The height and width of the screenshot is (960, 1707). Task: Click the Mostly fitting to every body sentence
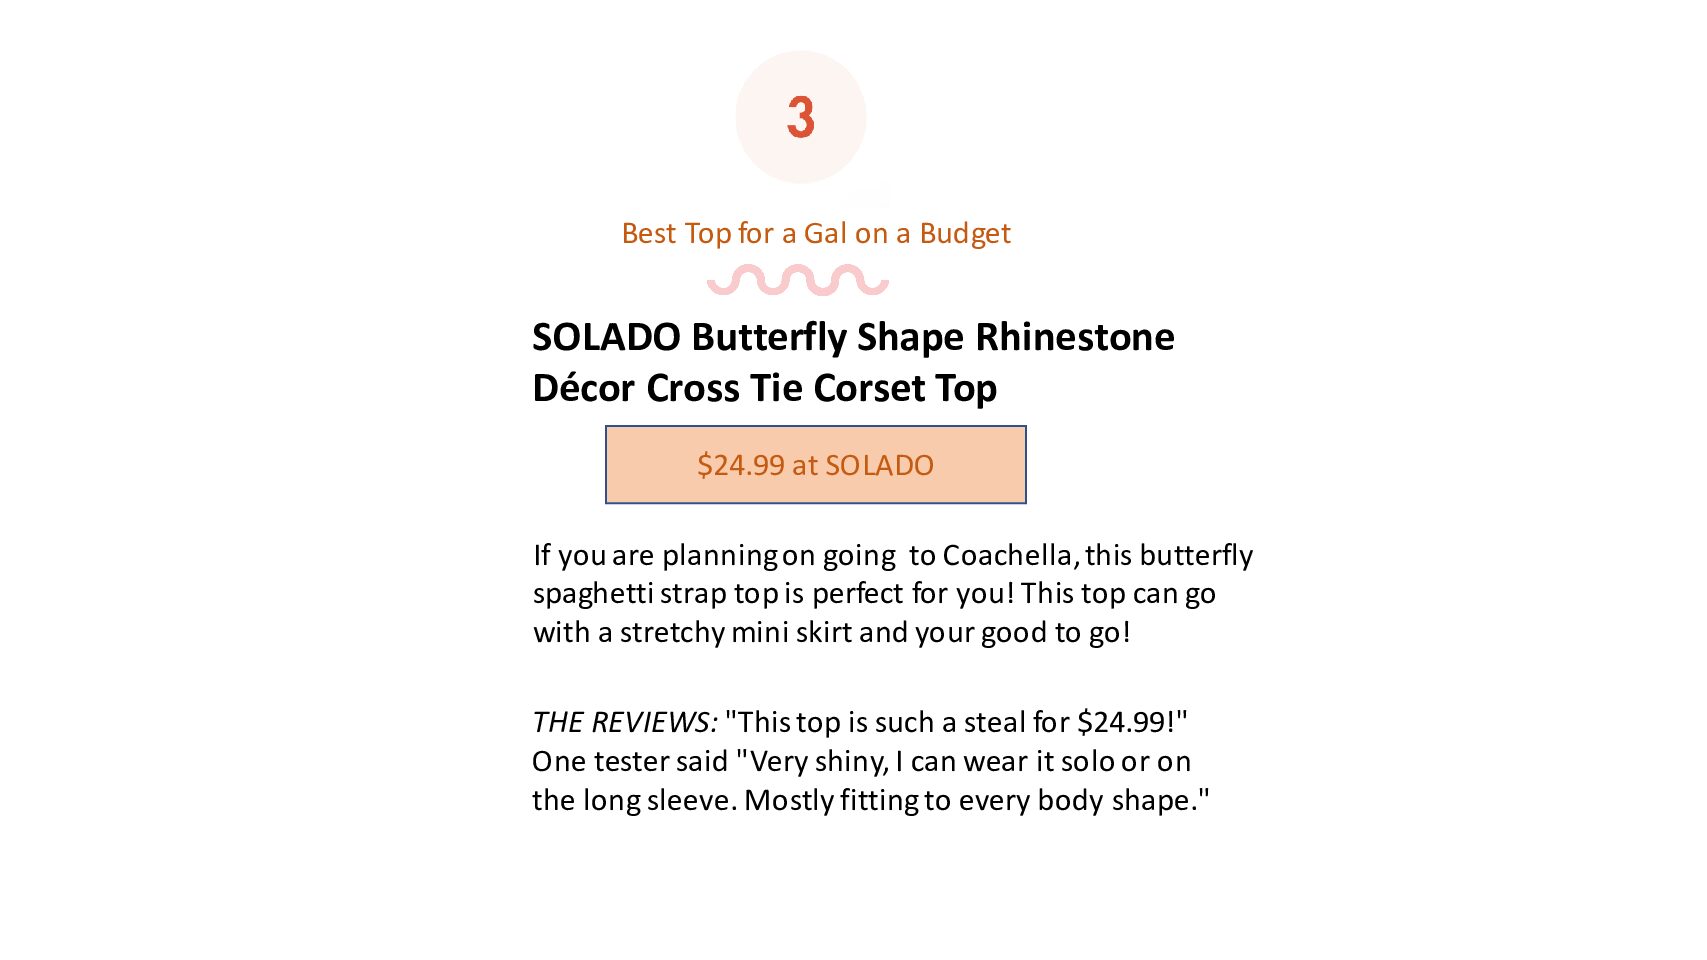click(977, 800)
